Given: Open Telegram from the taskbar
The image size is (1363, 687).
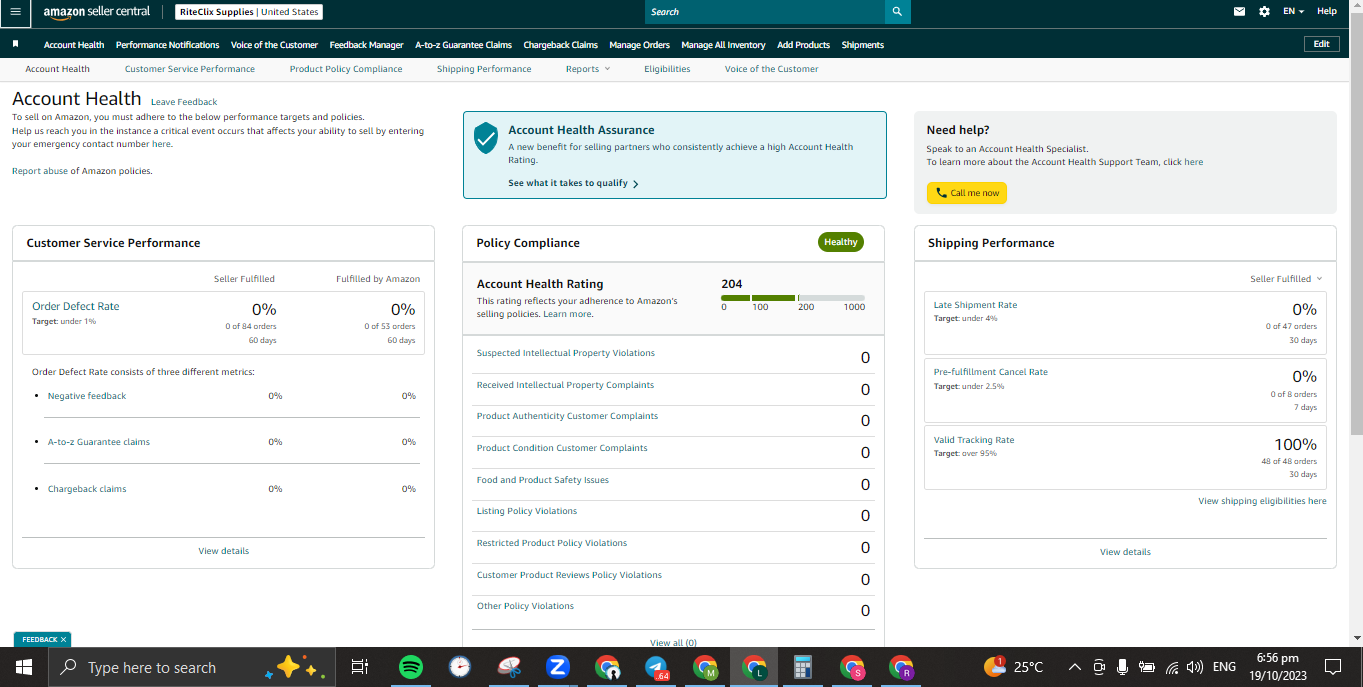Looking at the screenshot, I should click(x=656, y=667).
